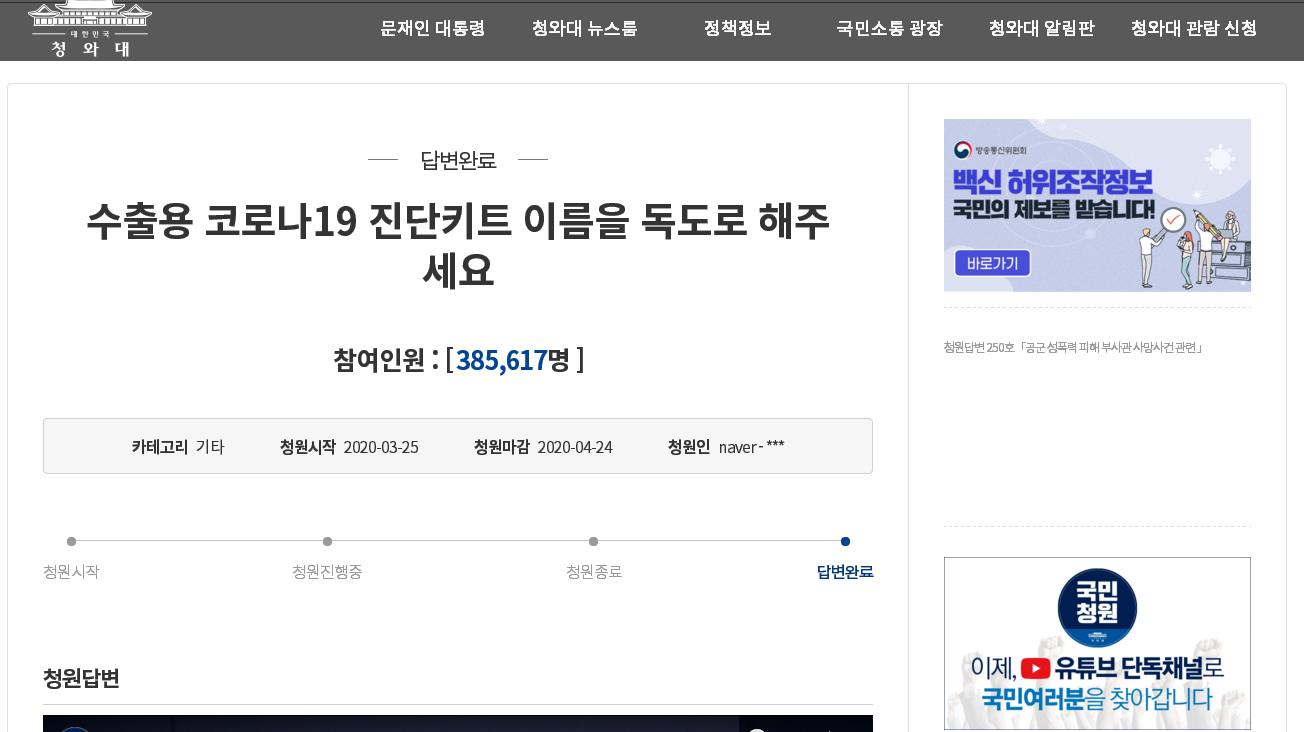Select the 정책정보 menu item
The width and height of the screenshot is (1304, 732).
(x=737, y=29)
